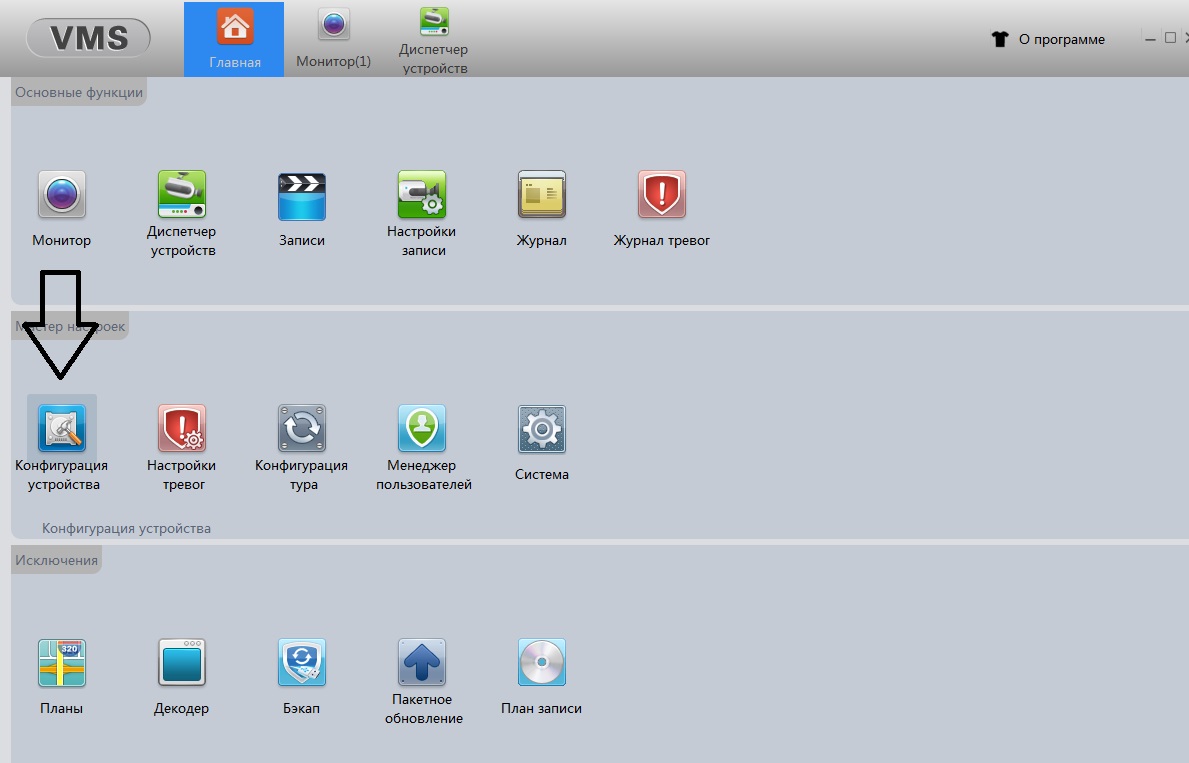Switch to the Главная tab

click(x=234, y=39)
